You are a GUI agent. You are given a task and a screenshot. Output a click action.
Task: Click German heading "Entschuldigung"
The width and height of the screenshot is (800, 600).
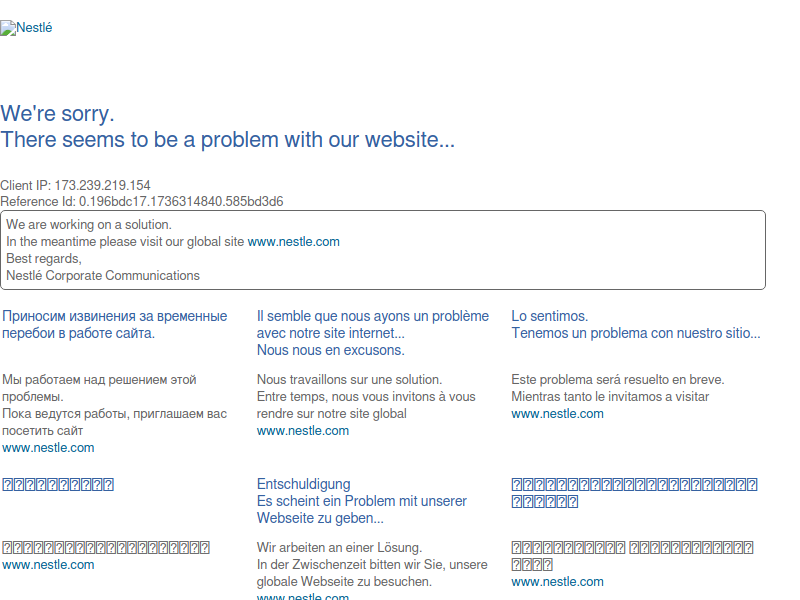pyautogui.click(x=304, y=484)
